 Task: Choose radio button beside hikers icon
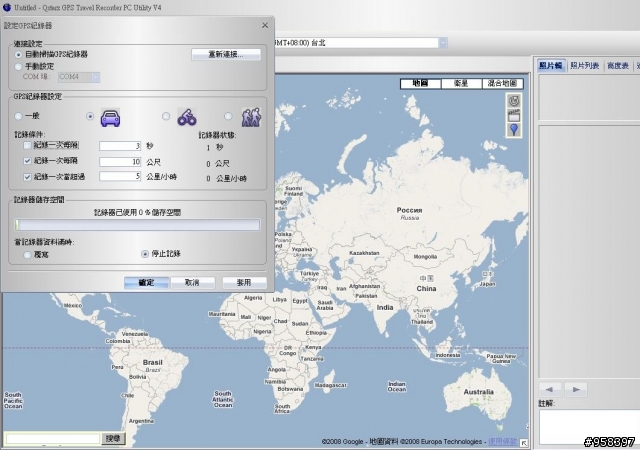[229, 116]
